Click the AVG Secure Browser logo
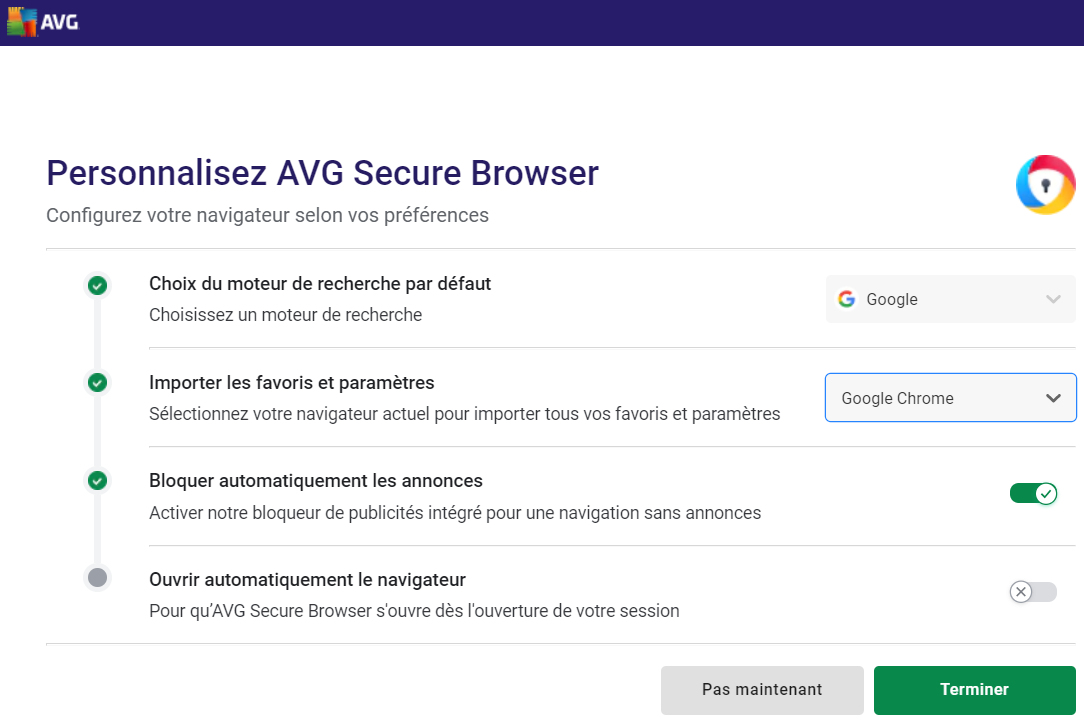1084x722 pixels. (1045, 185)
